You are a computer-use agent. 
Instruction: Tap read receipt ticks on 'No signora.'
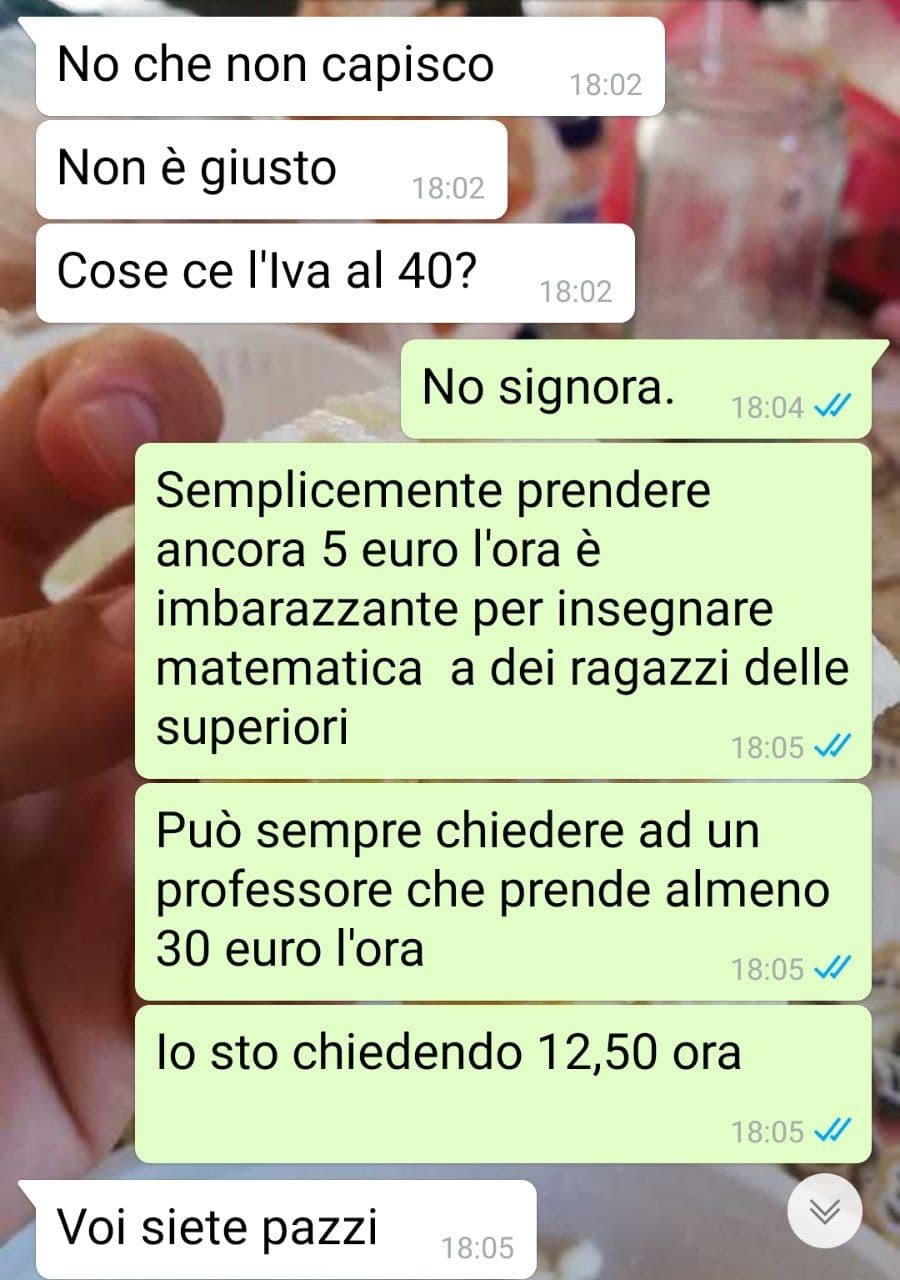(x=832, y=406)
